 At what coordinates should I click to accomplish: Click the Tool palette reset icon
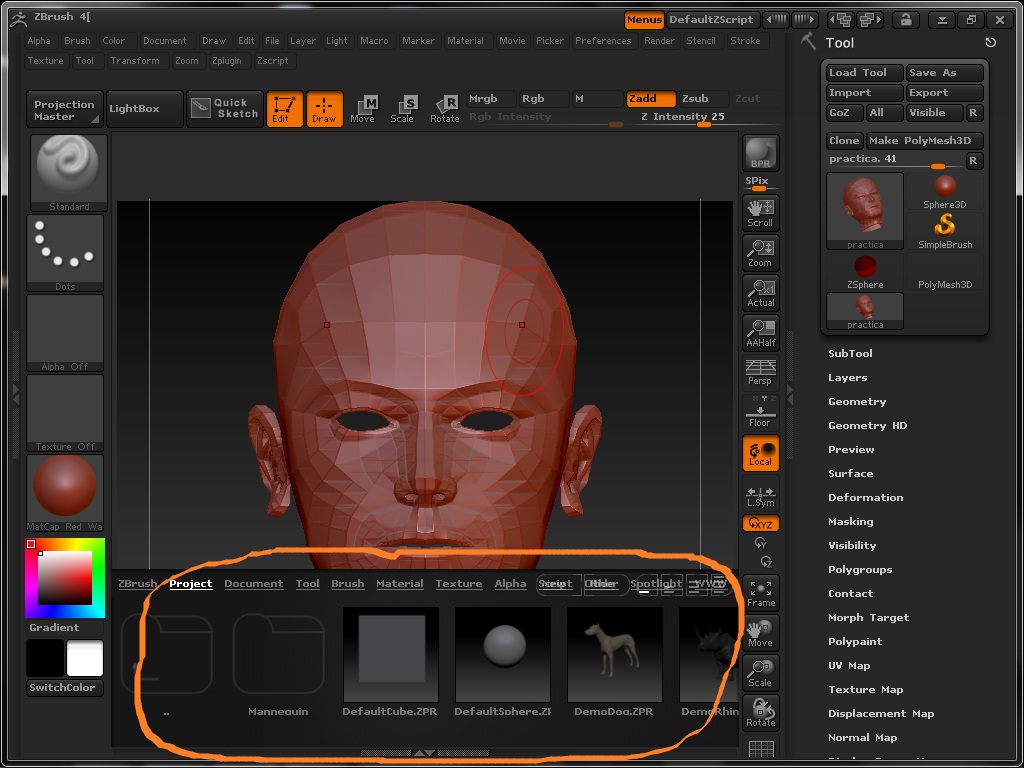point(990,42)
